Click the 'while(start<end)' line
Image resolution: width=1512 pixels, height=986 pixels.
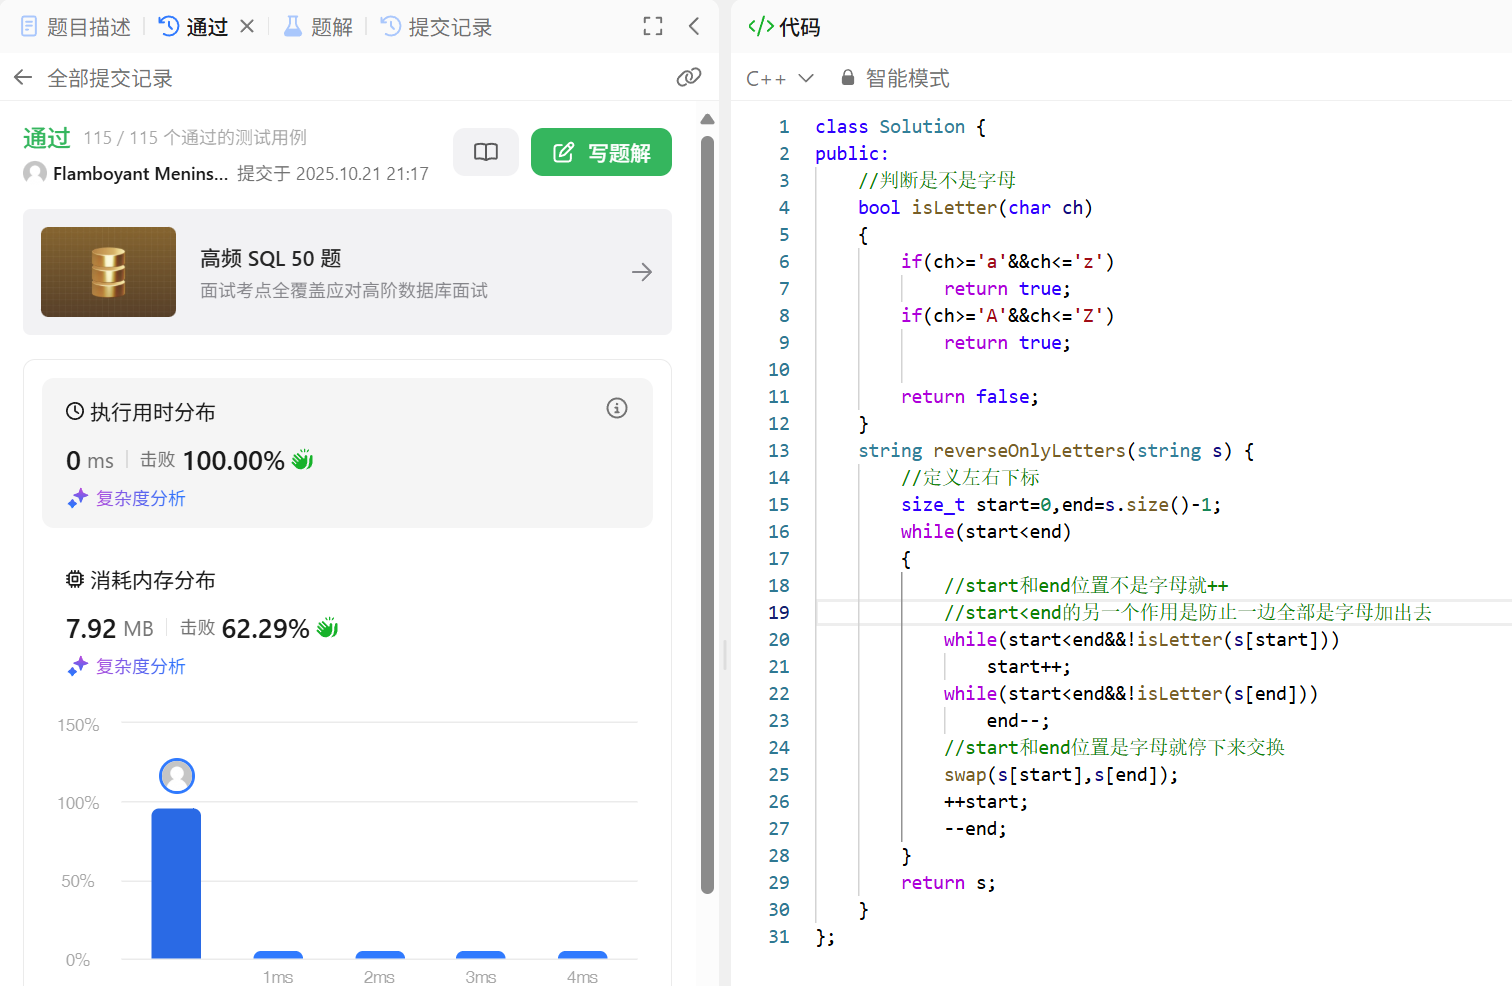pos(986,532)
